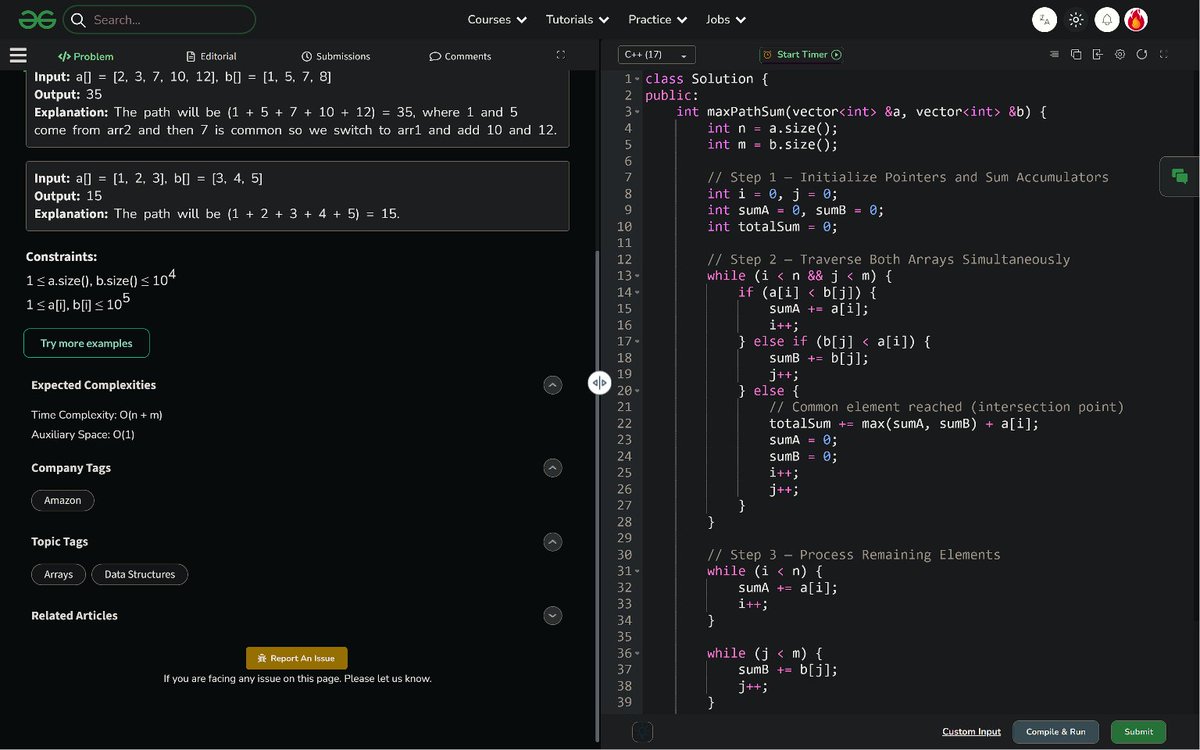Click the GeeksforGeeks logo
Screen dimensions: 1200x750
pyautogui.click(x=36, y=19)
